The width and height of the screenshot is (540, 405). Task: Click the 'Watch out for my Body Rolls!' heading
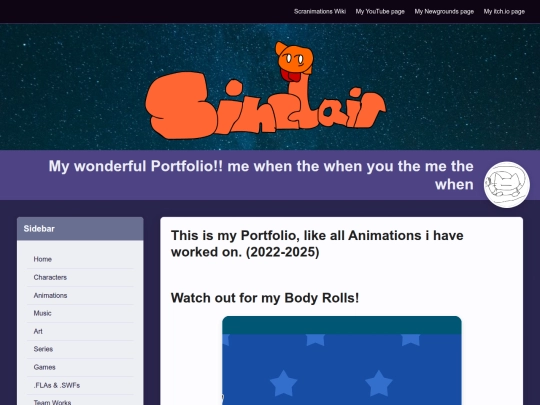click(265, 298)
